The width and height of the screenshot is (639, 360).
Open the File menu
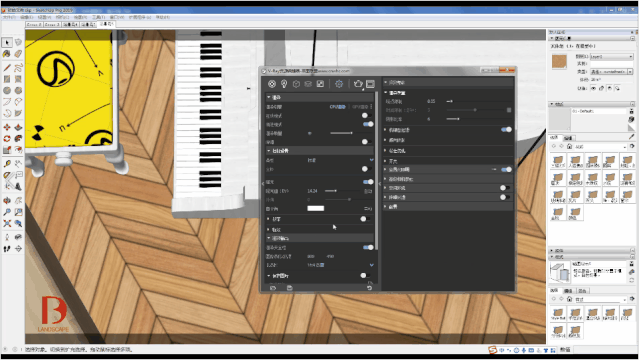click(9, 17)
